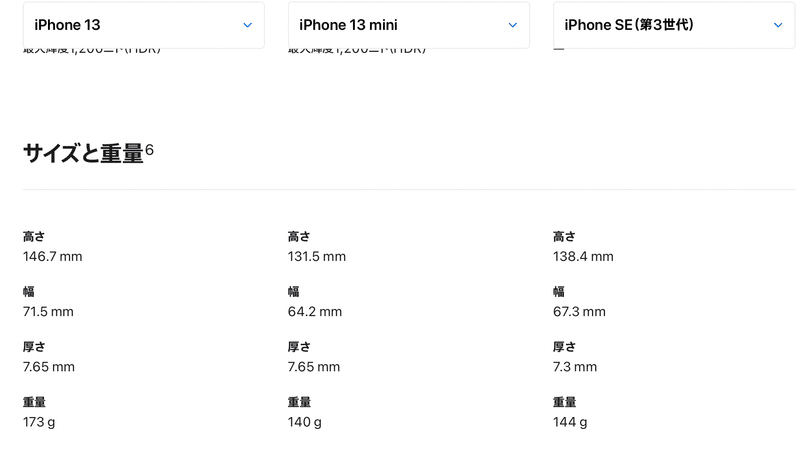Screen dimensions: 800x473
Task: Click the 140 g weight value
Action: (305, 422)
